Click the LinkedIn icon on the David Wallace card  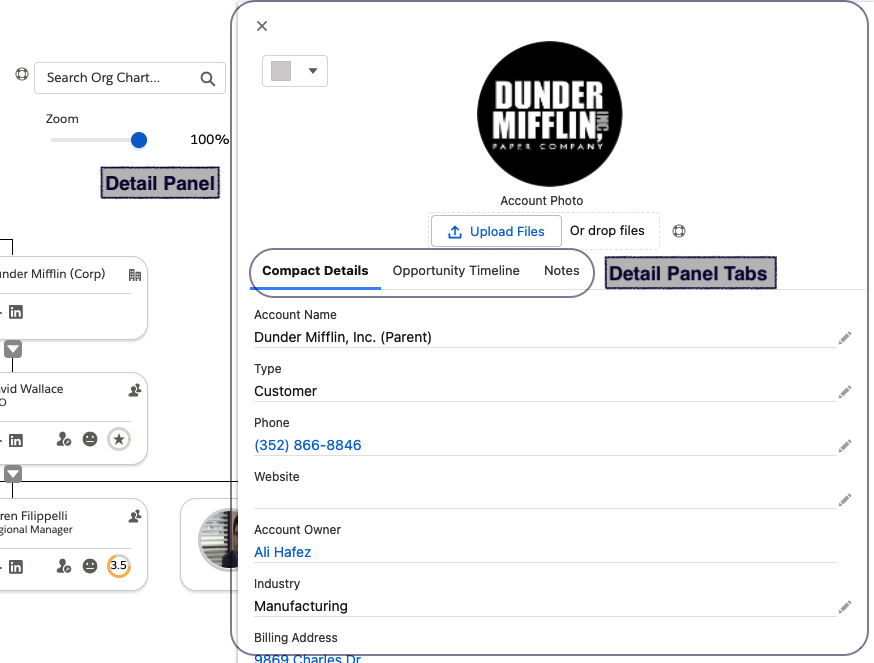pyautogui.click(x=16, y=441)
